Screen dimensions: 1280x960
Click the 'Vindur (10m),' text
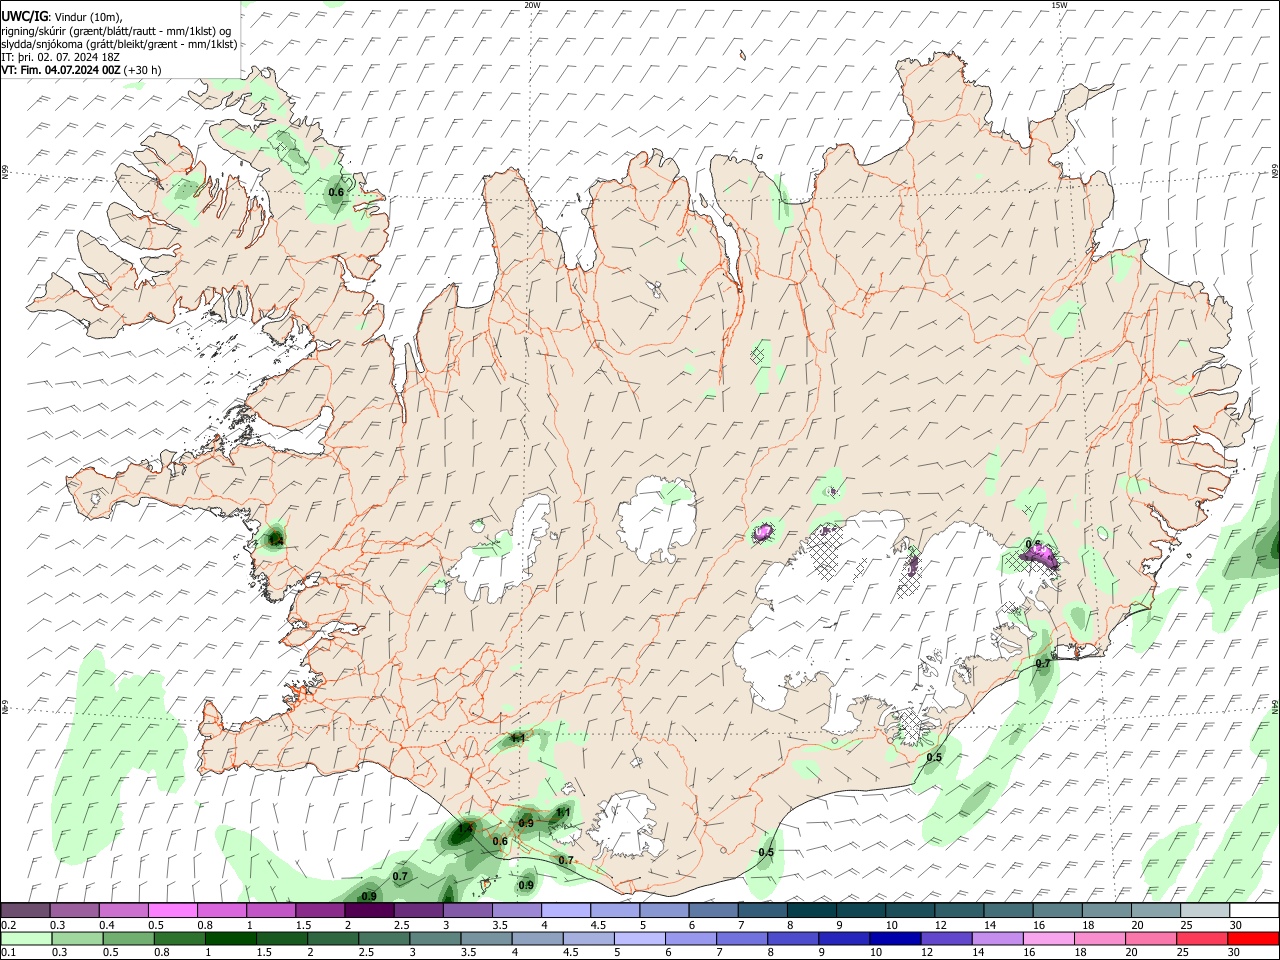coord(87,17)
